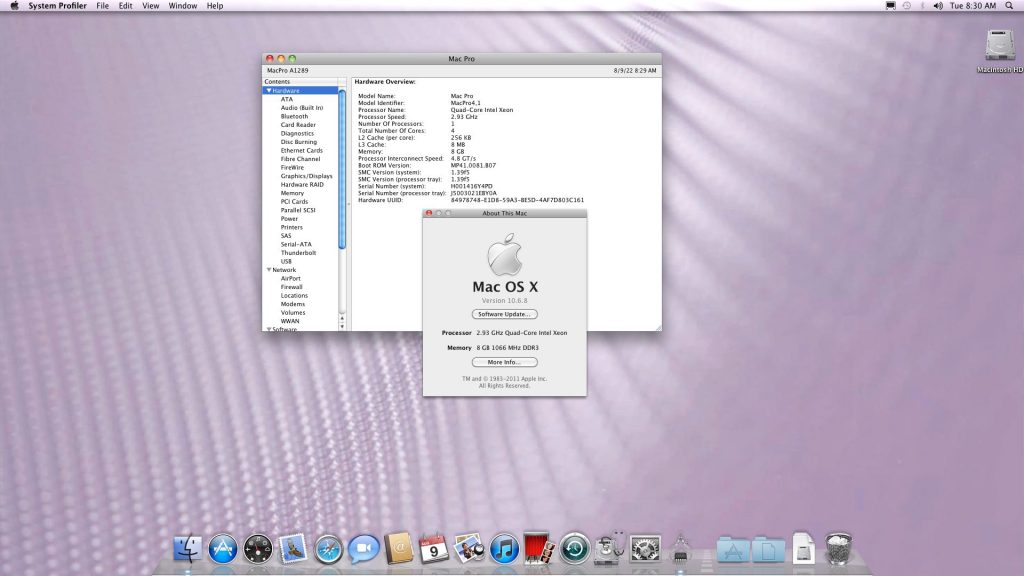1024x576 pixels.
Task: Select Firewall under Network
Action: [291, 287]
